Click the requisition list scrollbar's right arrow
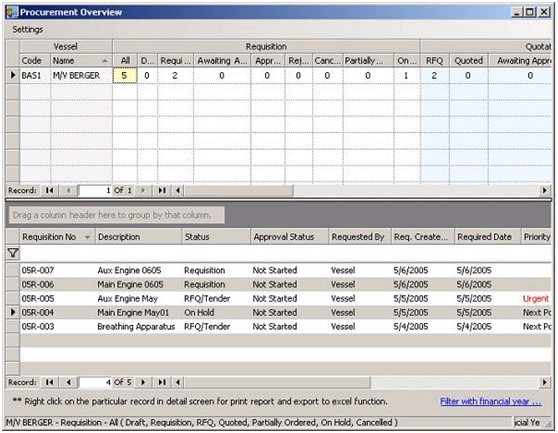The height and width of the screenshot is (433, 558). click(544, 382)
